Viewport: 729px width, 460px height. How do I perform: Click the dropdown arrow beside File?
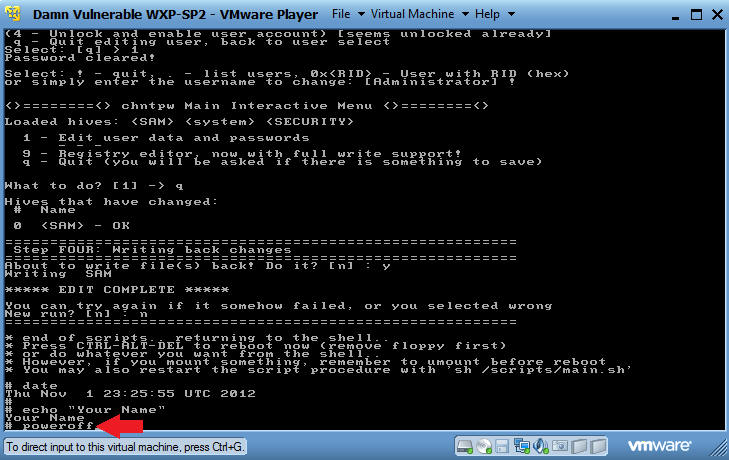[361, 14]
